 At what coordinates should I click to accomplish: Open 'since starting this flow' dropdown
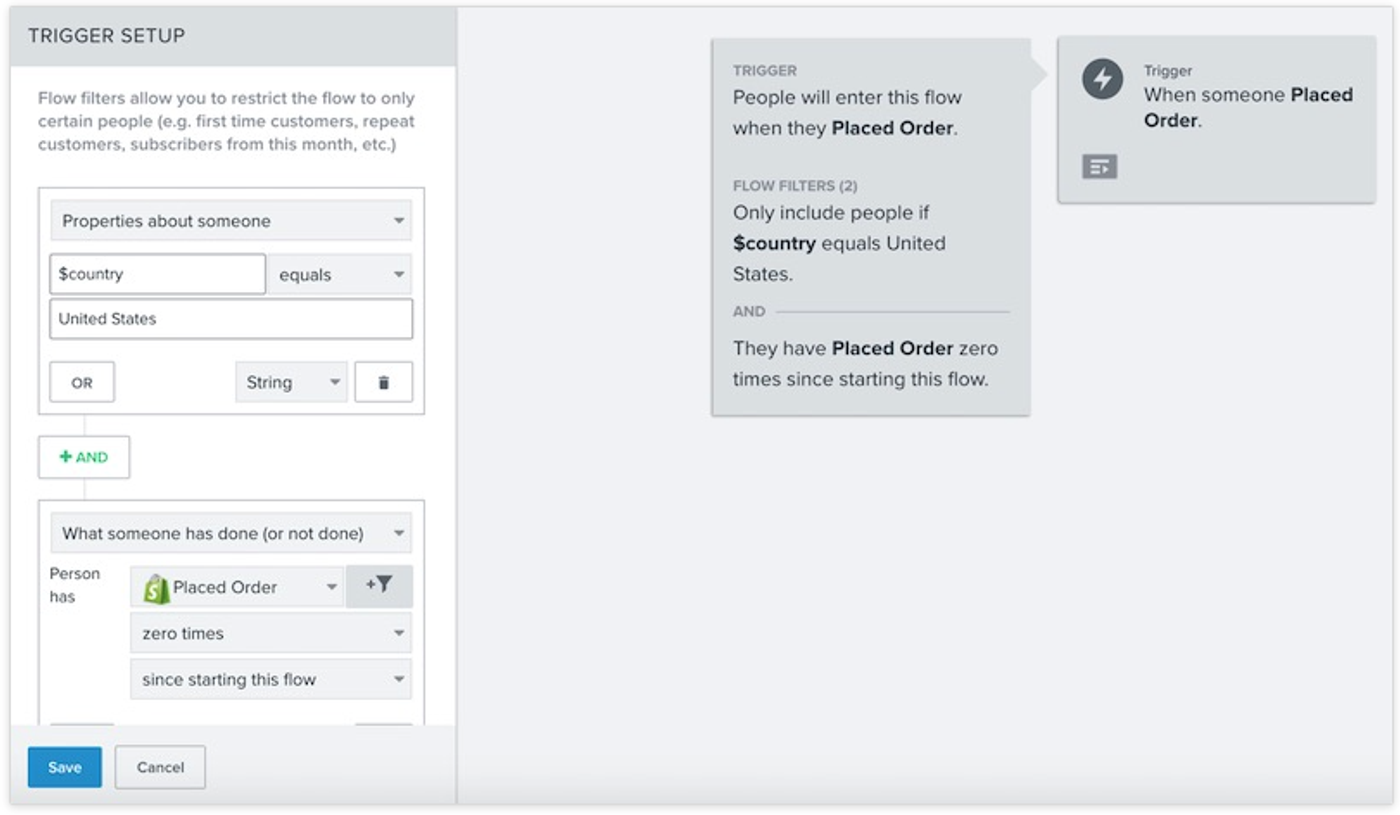point(271,679)
